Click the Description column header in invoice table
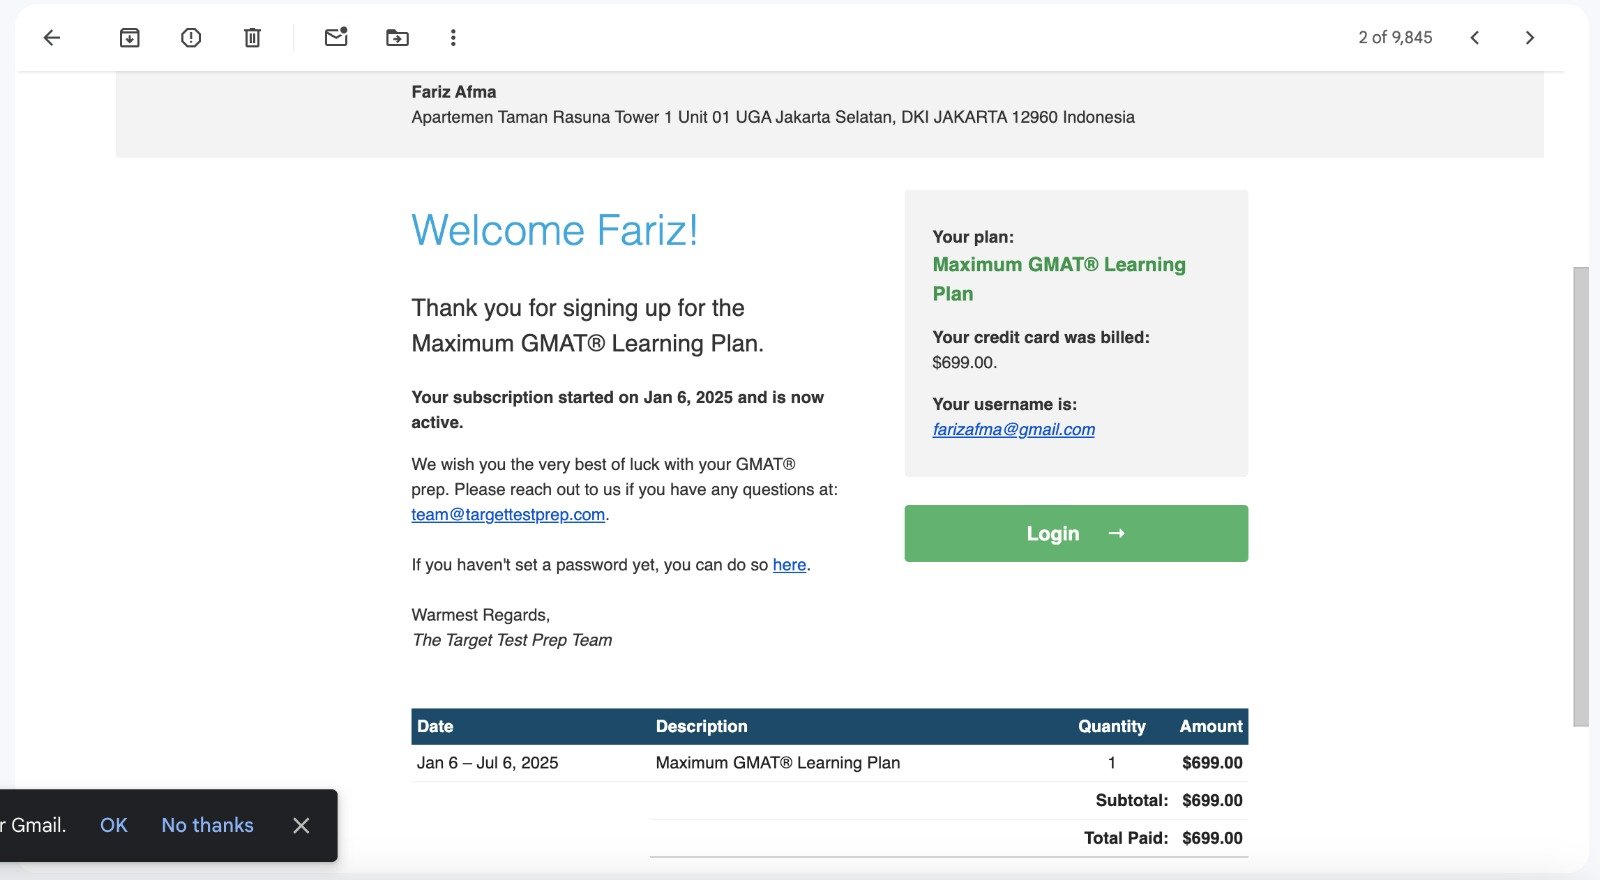Screen dimensions: 1600x880 (701, 727)
